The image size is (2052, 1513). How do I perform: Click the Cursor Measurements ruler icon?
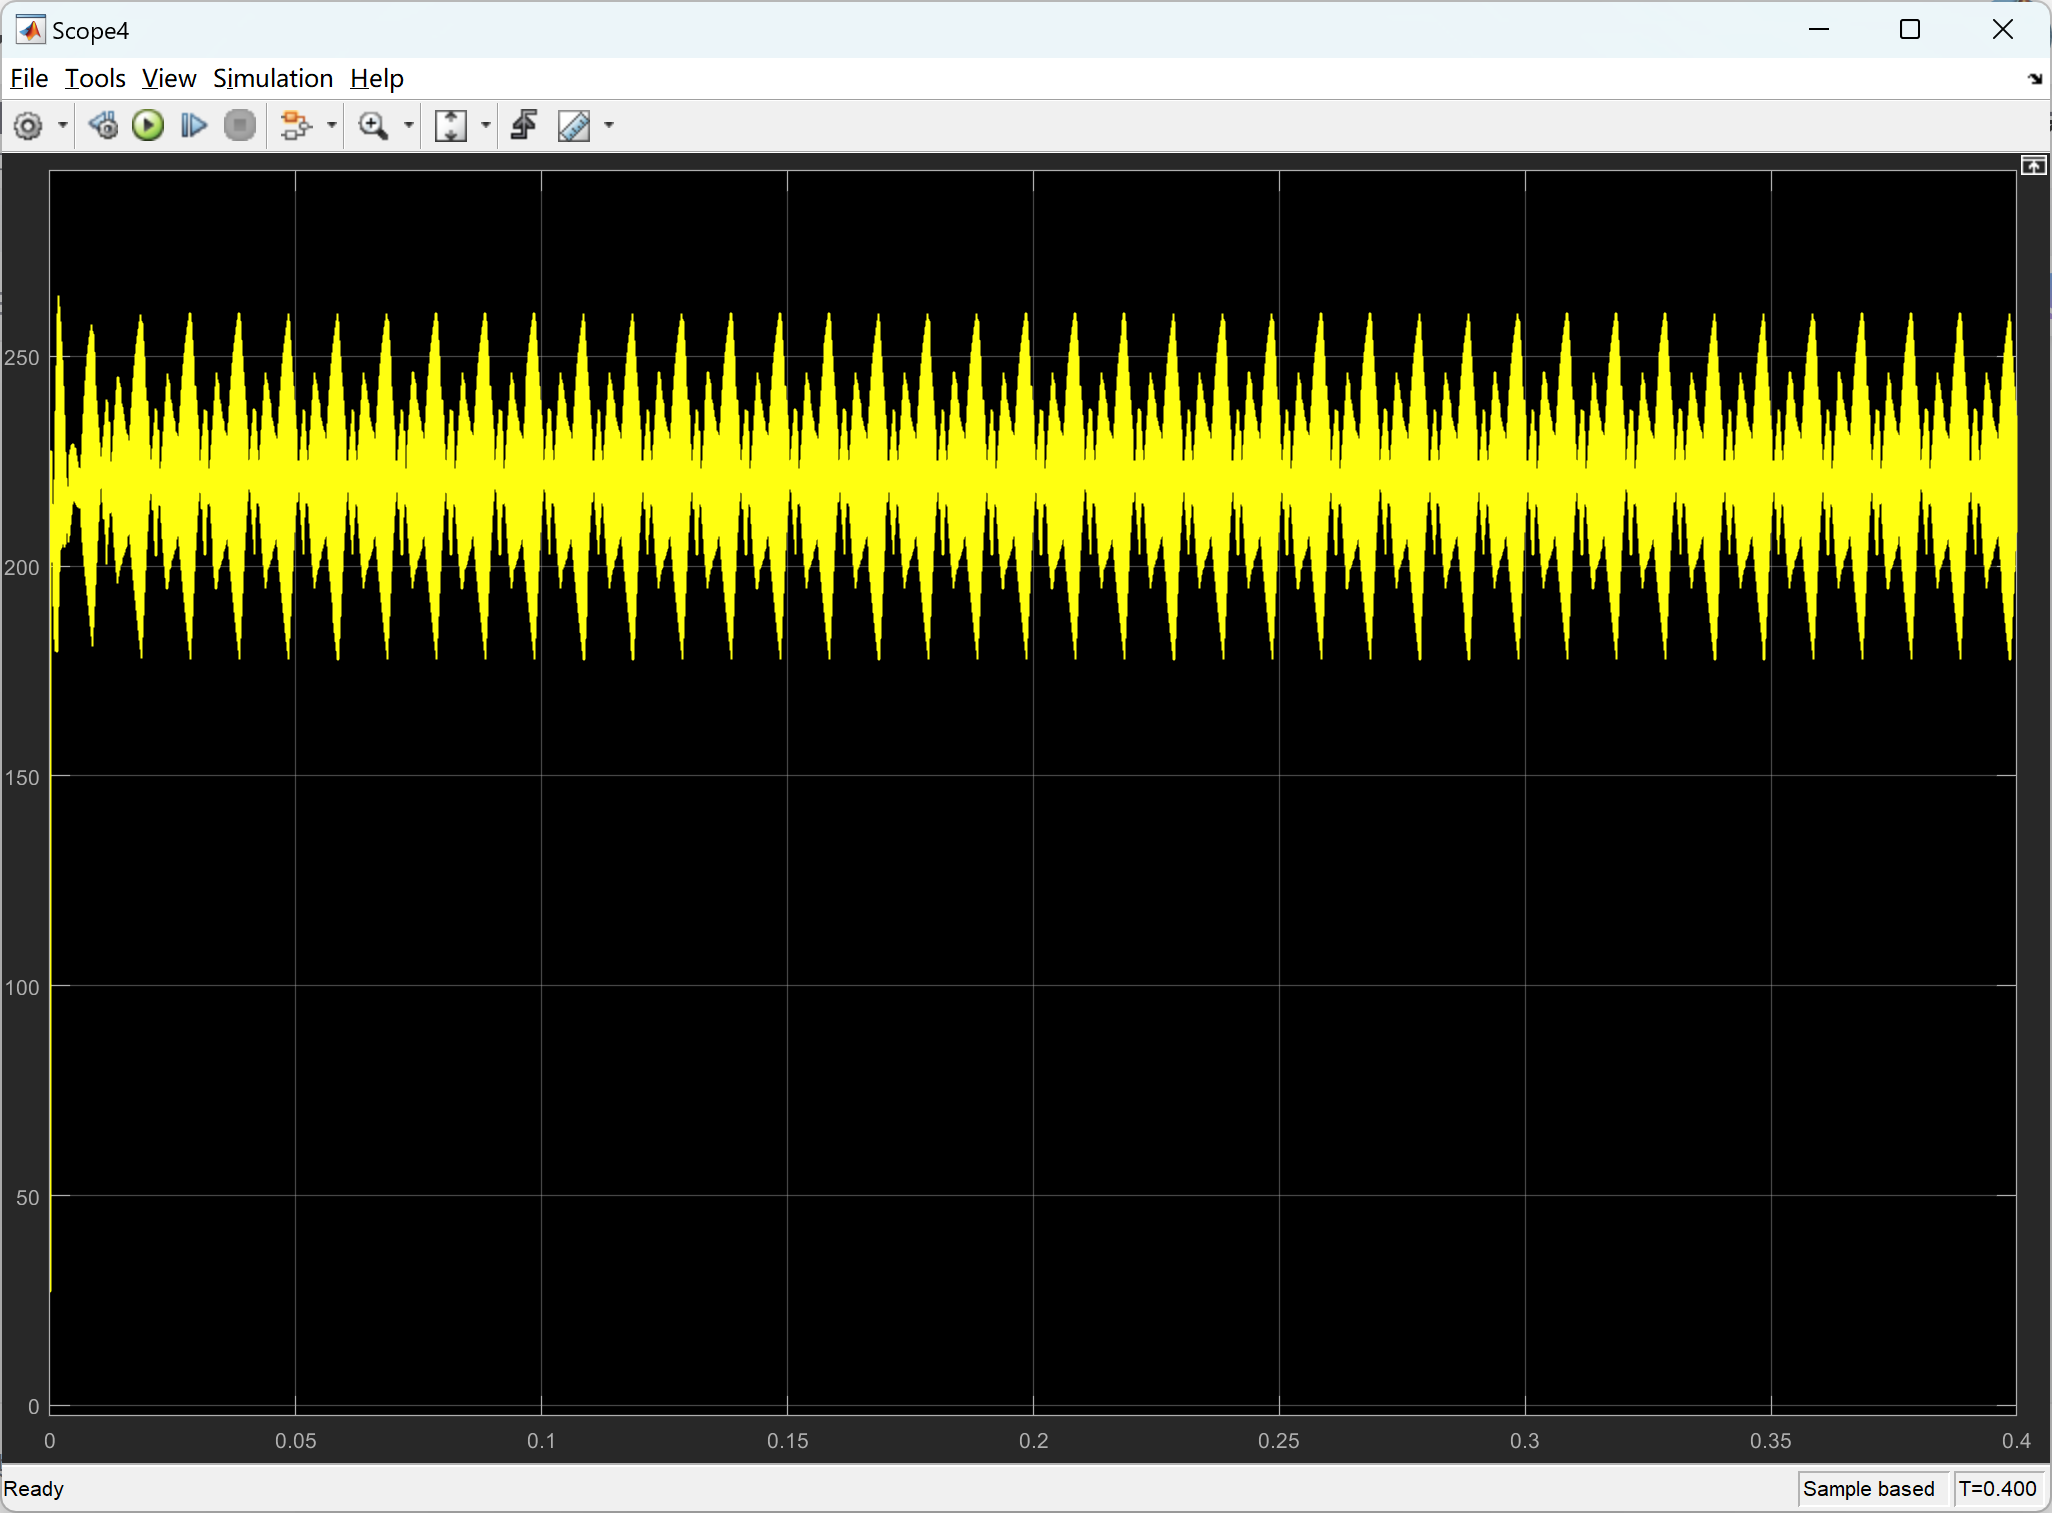tap(574, 126)
